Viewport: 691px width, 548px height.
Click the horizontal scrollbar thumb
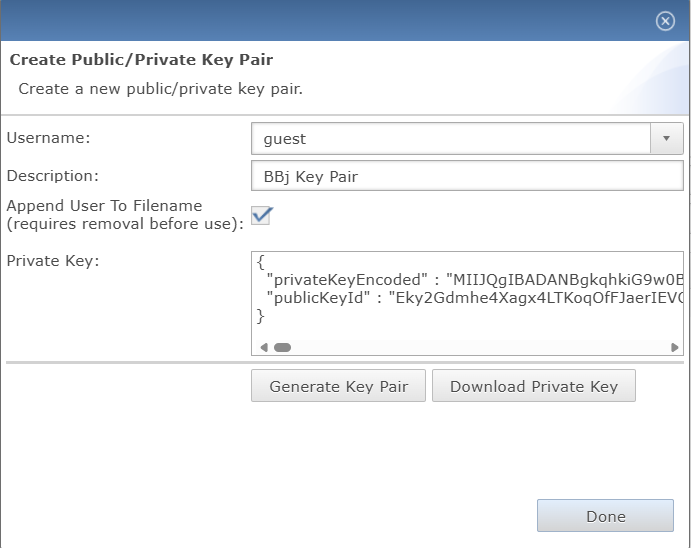coord(282,348)
